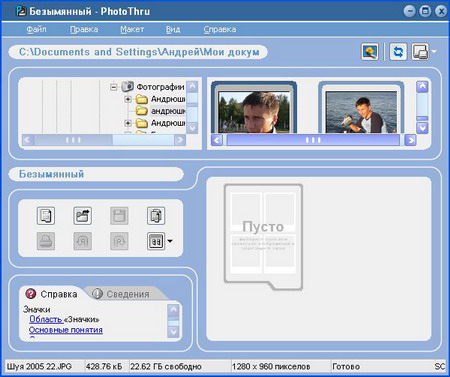Select the close-up face photo thumbnail

254,108
